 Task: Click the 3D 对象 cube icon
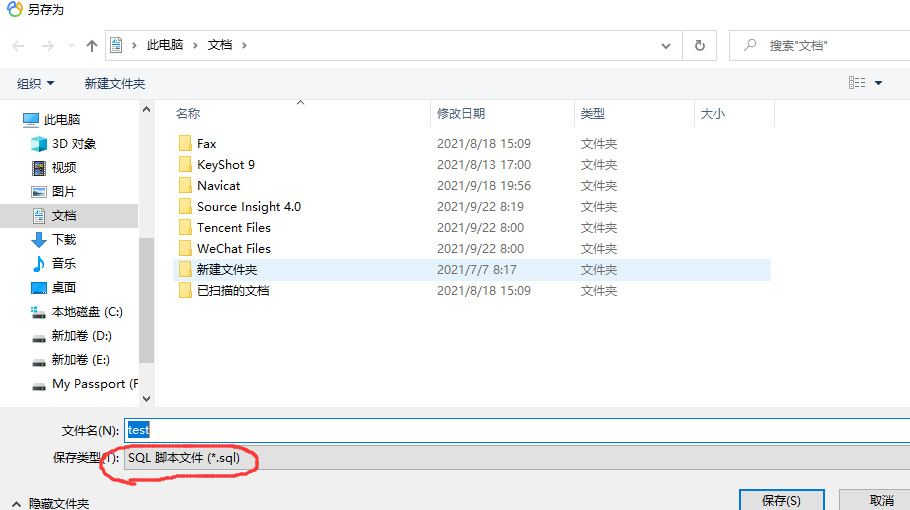(39, 143)
